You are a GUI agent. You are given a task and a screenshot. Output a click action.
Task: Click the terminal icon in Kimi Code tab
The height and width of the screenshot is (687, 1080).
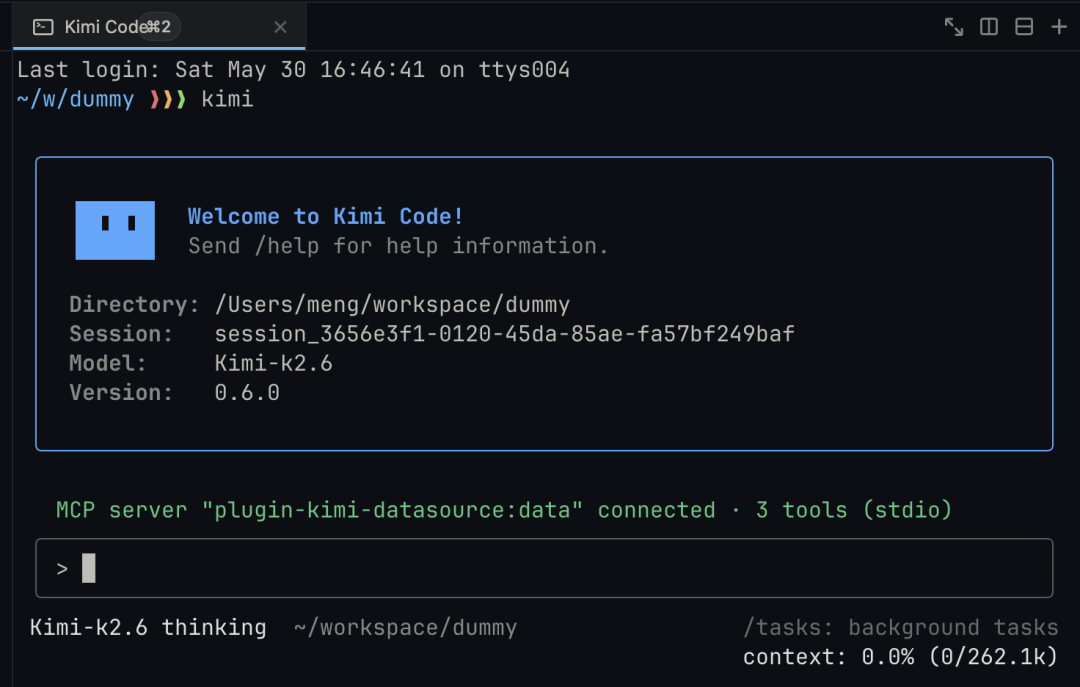click(x=43, y=27)
